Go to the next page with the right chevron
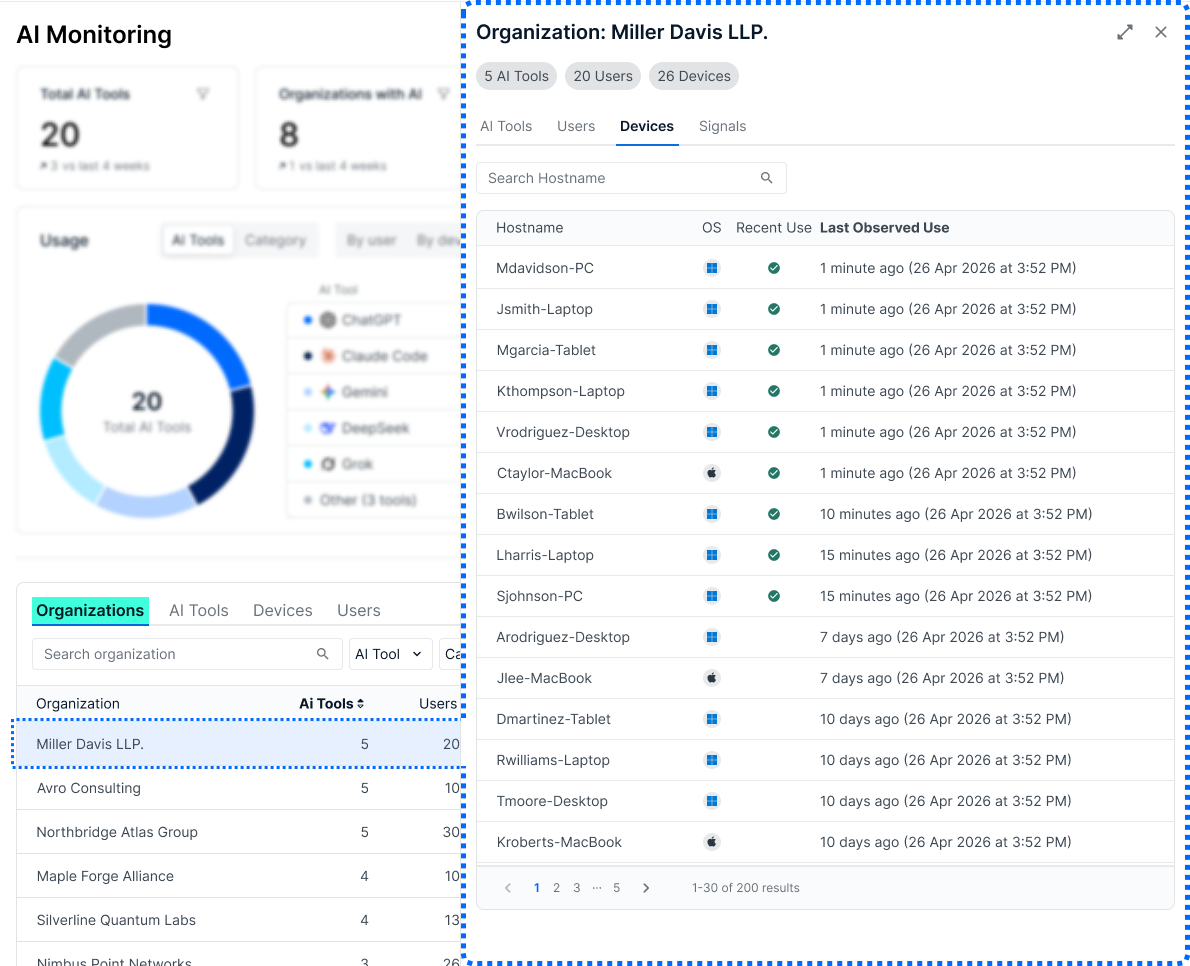Image resolution: width=1190 pixels, height=966 pixels. tap(646, 888)
